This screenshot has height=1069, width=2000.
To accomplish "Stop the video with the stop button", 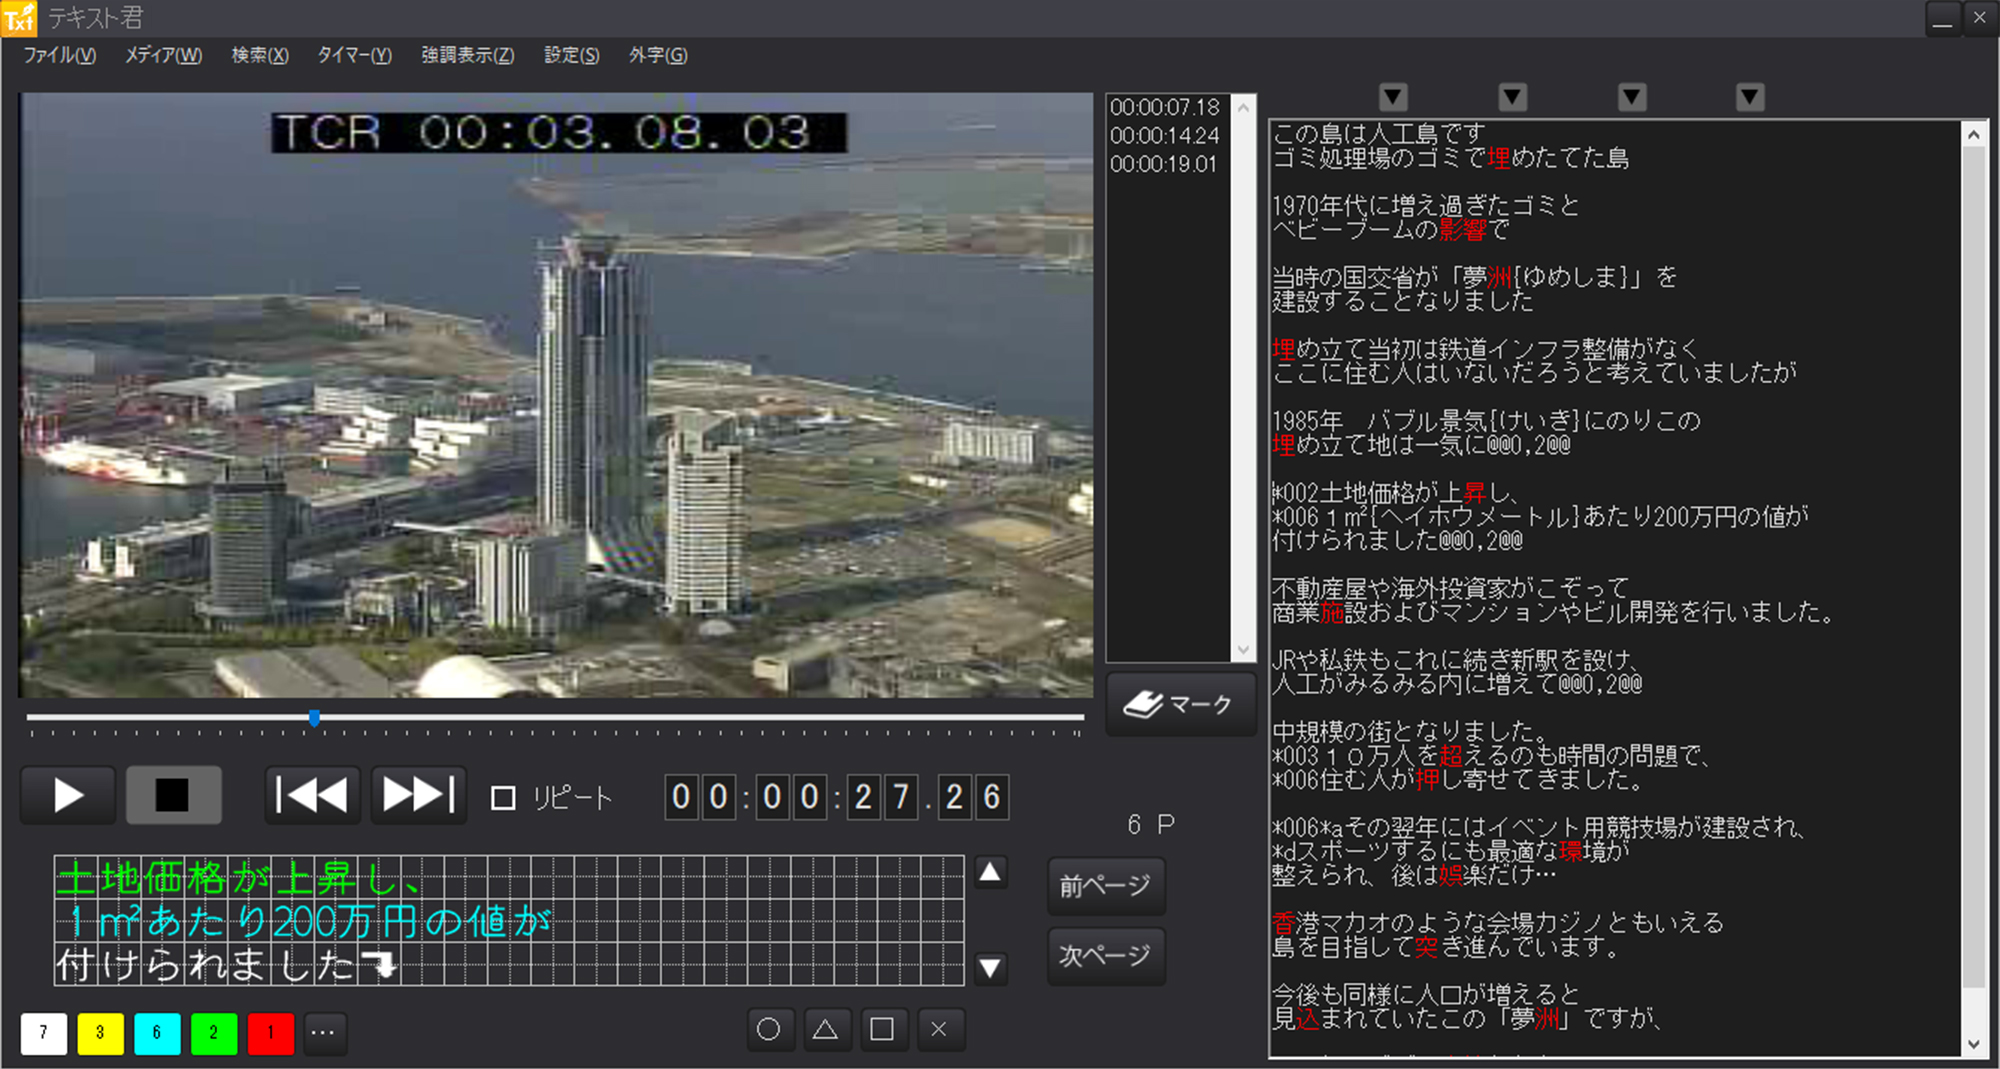I will pos(173,796).
